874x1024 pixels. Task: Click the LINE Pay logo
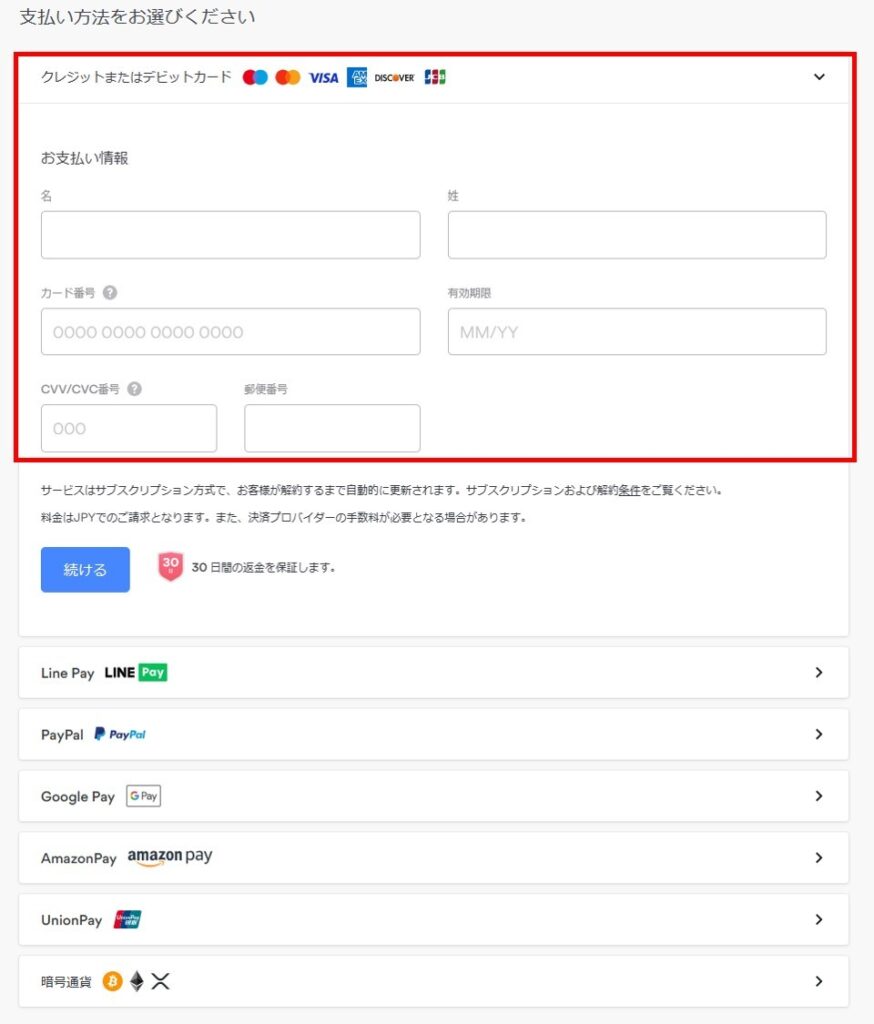click(x=137, y=672)
